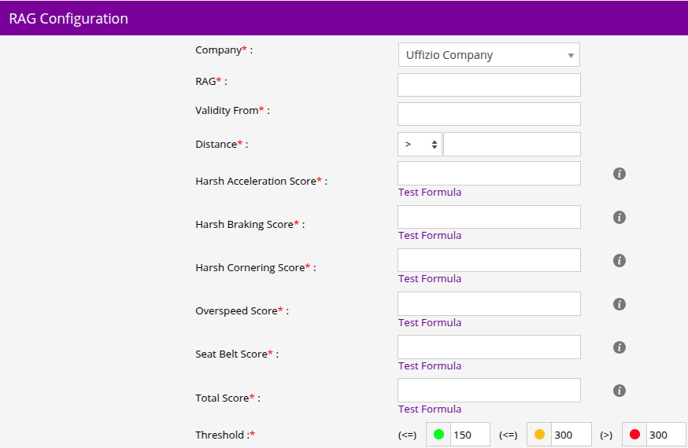Click Test Formula under Harsh Braking Score

point(430,236)
